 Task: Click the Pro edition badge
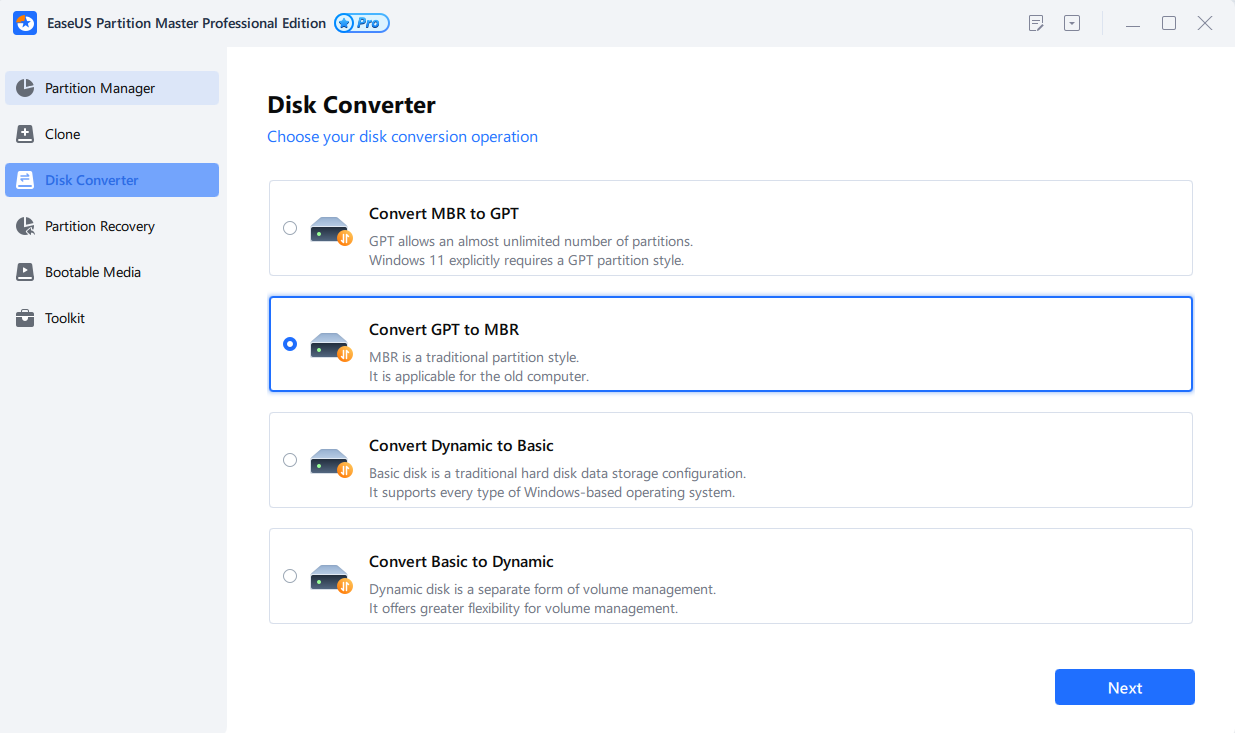coord(362,23)
